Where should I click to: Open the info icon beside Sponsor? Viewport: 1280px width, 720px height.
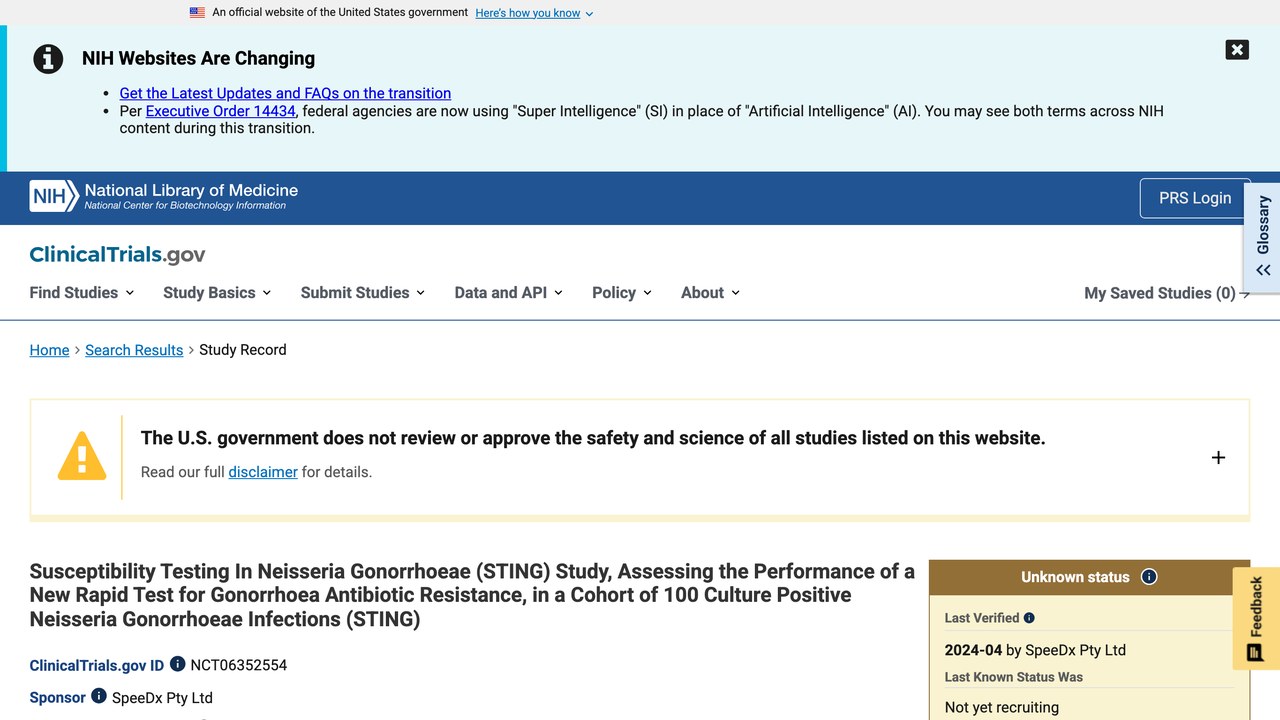99,695
